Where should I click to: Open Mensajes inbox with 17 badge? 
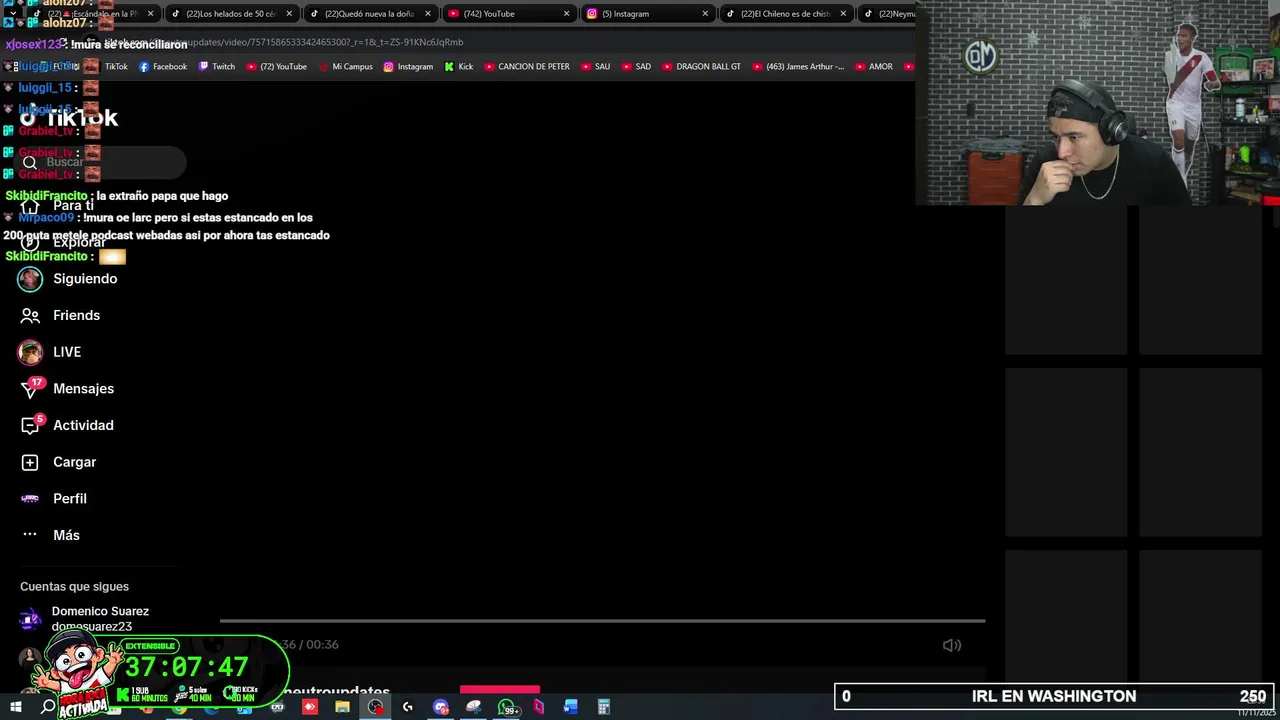[x=67, y=389]
